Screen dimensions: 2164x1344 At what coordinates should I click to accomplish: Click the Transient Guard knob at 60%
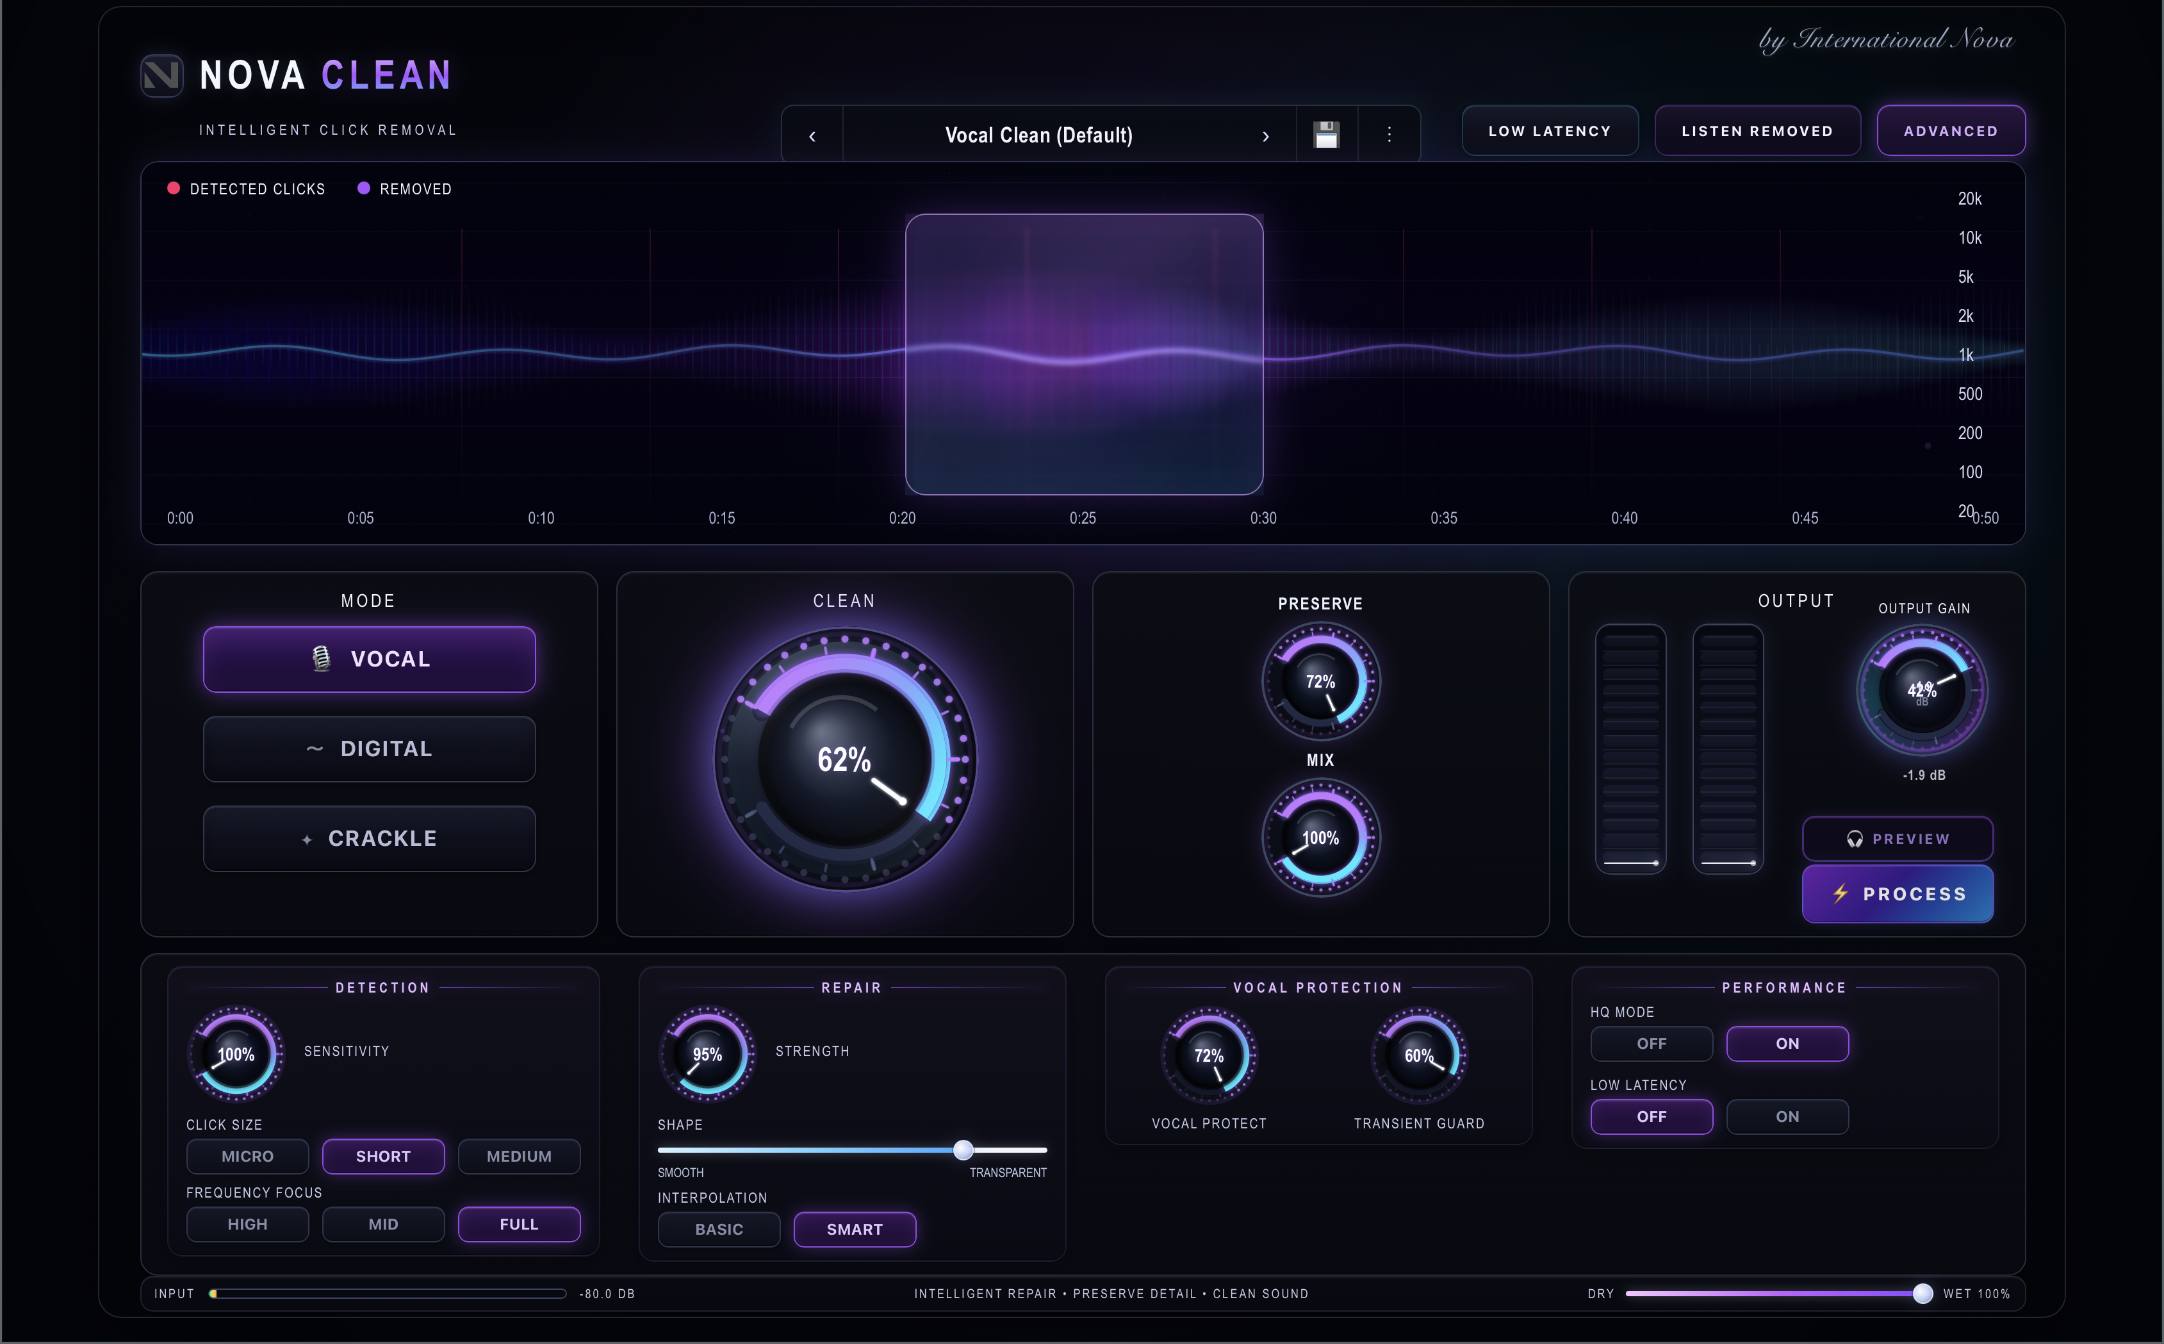[x=1419, y=1056]
